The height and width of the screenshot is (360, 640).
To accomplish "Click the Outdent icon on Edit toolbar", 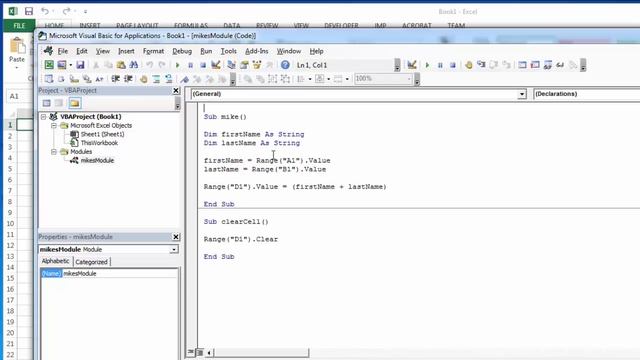I will [128, 79].
